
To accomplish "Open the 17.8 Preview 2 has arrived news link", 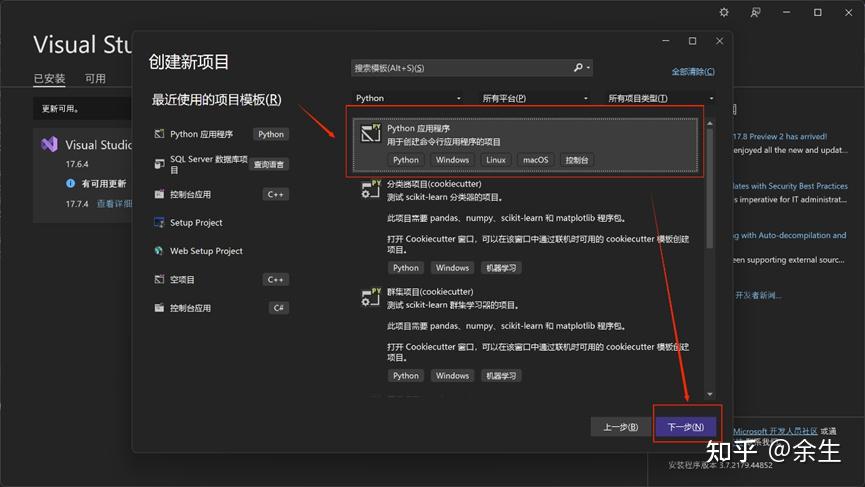I will 780,136.
